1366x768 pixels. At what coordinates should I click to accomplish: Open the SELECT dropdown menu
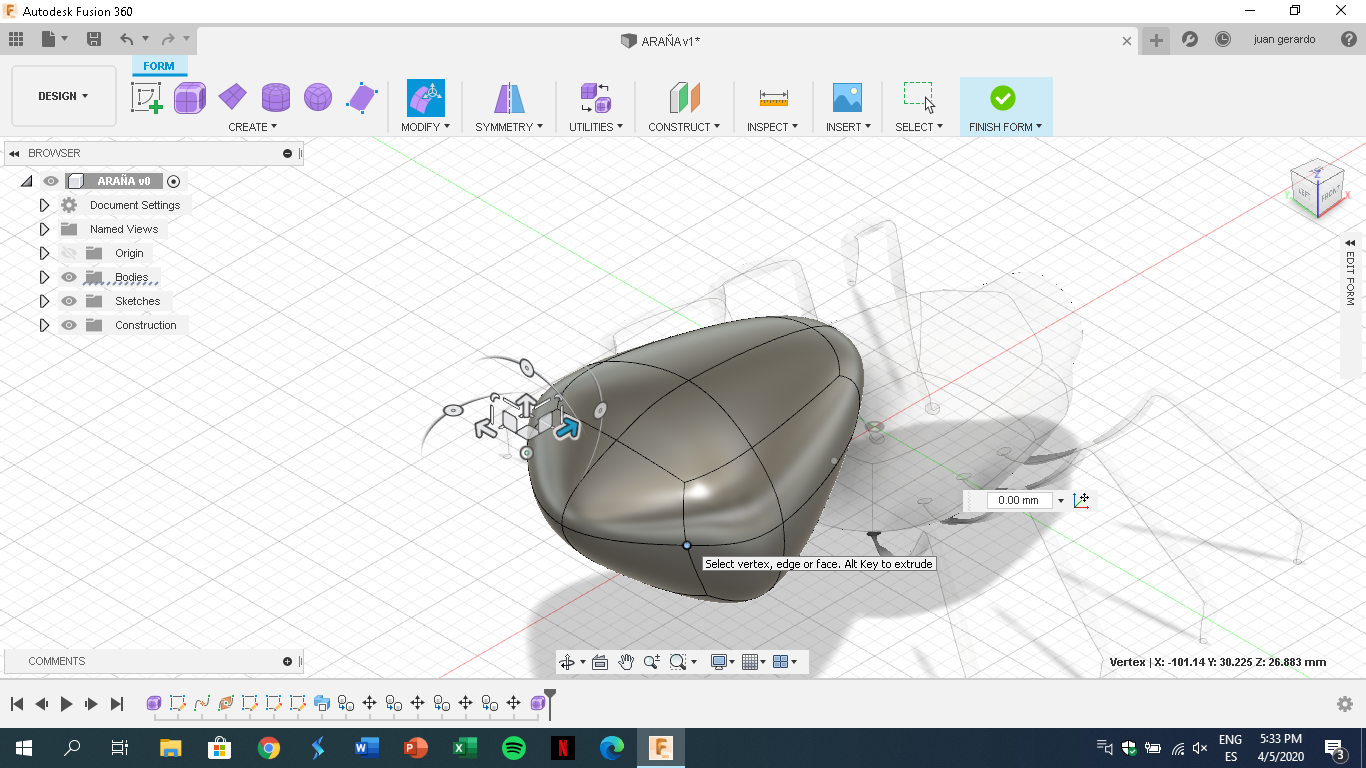coord(919,127)
